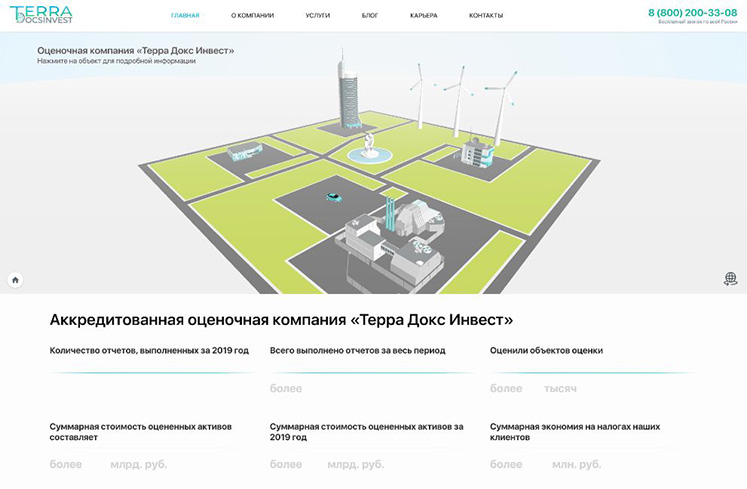Click the fountain statue in map center

coord(369,147)
